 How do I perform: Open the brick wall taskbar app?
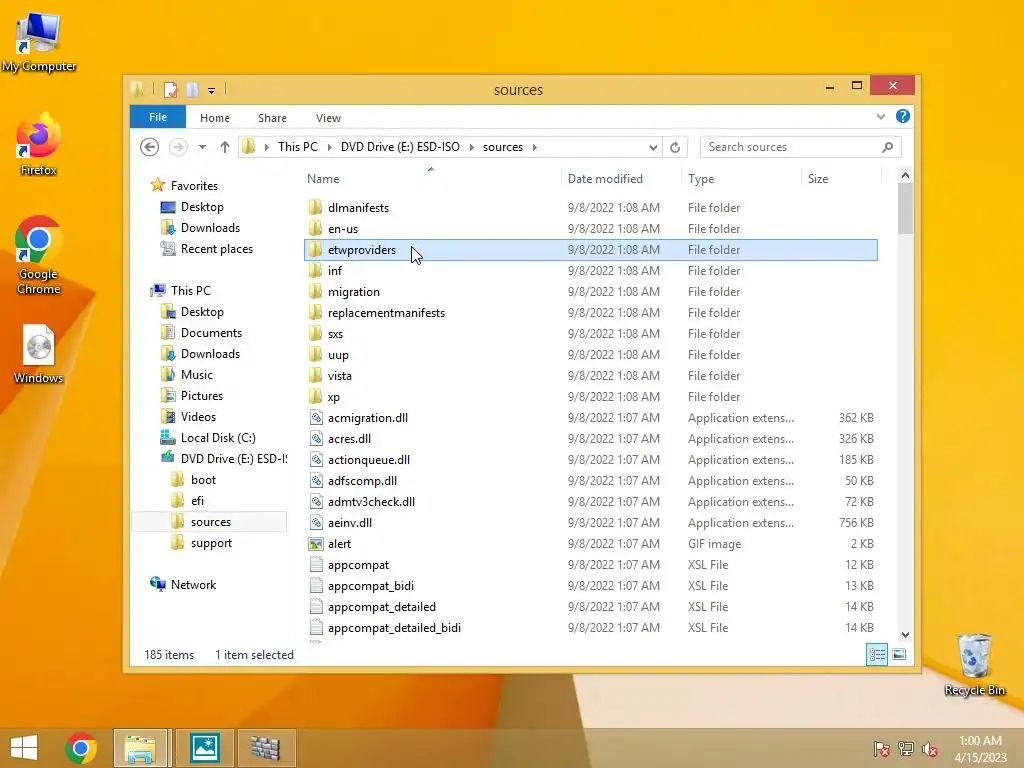(265, 748)
